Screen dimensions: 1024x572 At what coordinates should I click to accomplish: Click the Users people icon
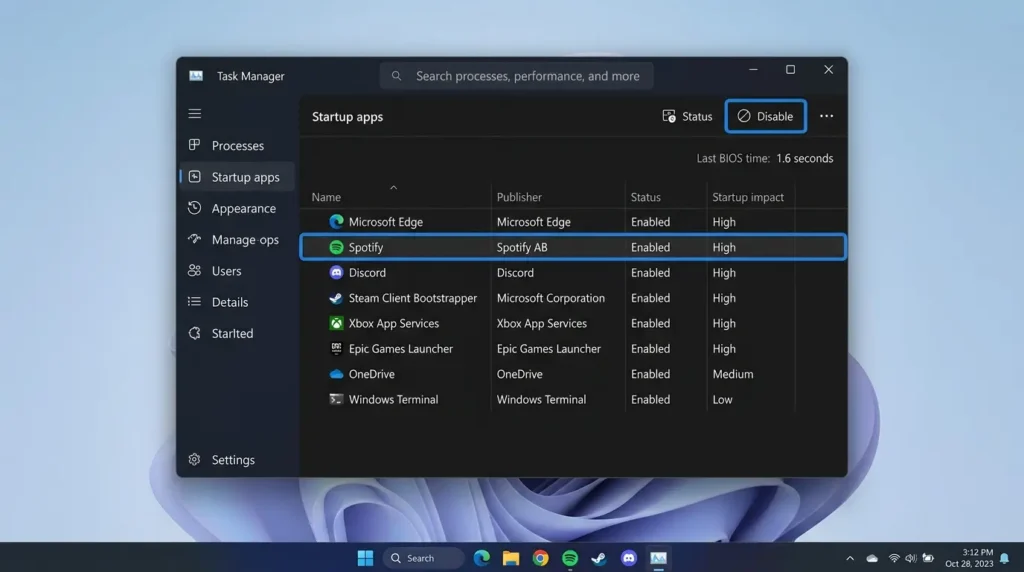click(195, 270)
